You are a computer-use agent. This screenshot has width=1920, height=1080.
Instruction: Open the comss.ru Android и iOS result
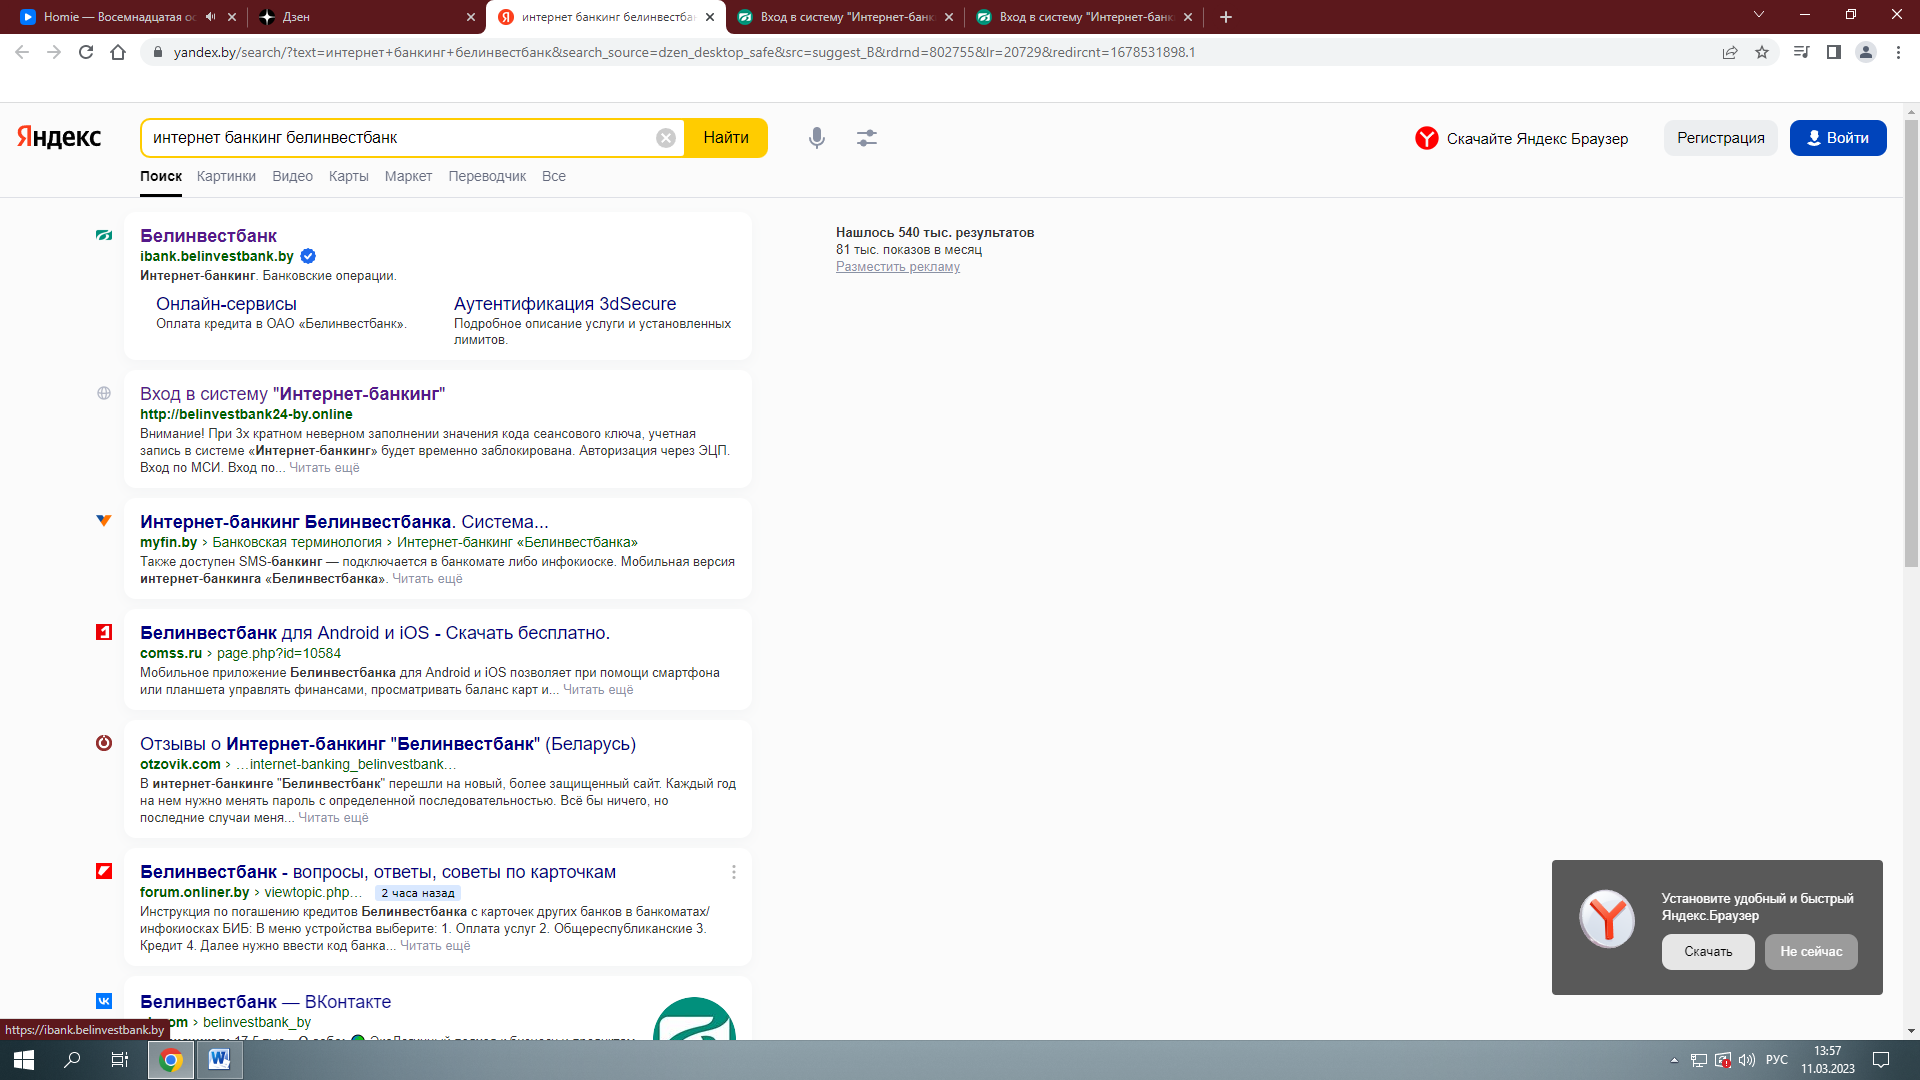375,633
